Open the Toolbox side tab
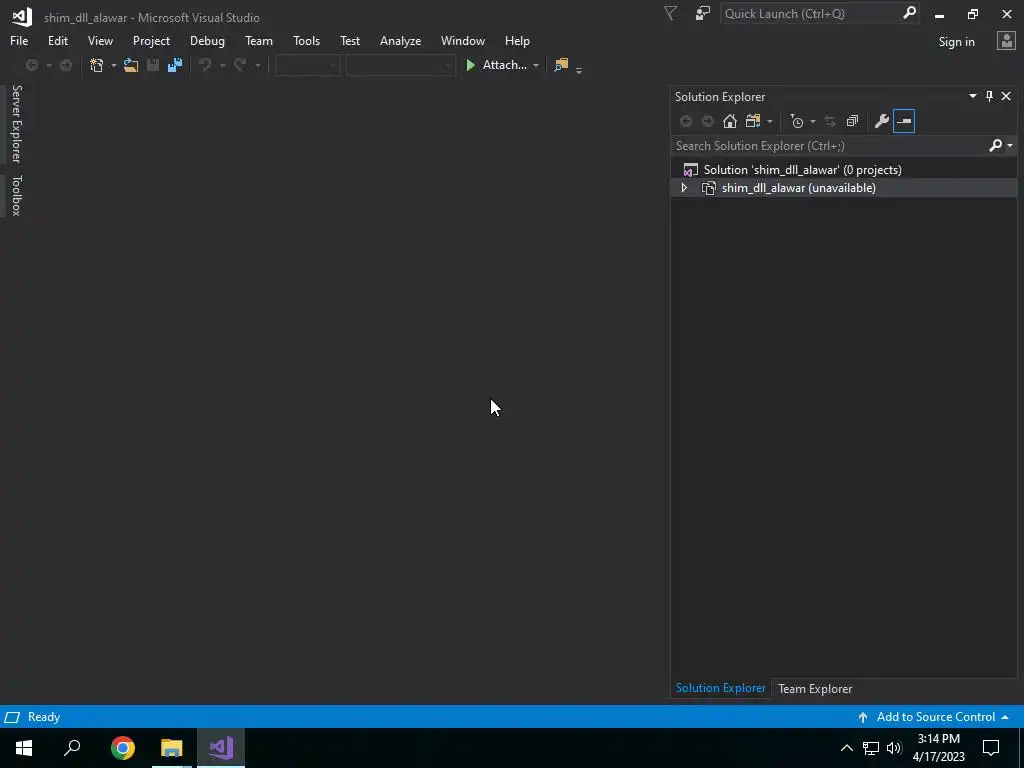Screen dimensions: 1024x768 [16, 195]
